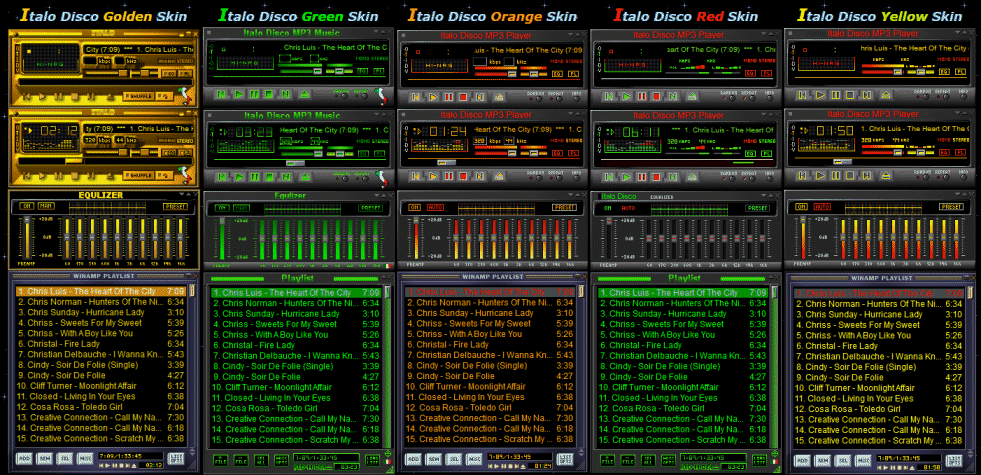Click green Play in stopped Red skin player
Viewport: 981px width, 475px height.
[626, 96]
